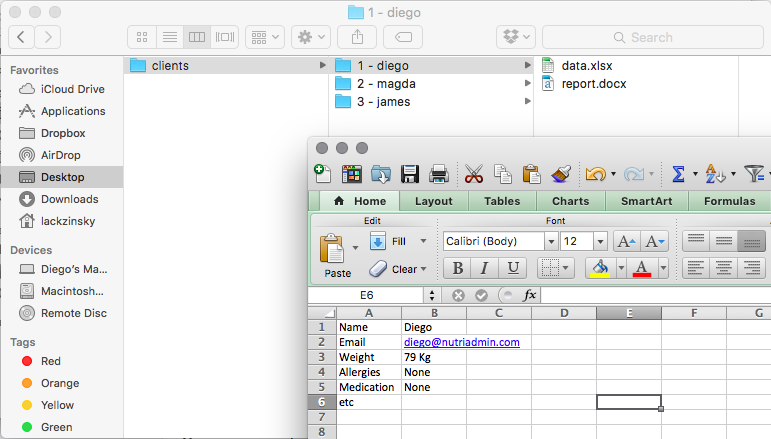Toggle left text alignment button

click(x=695, y=268)
